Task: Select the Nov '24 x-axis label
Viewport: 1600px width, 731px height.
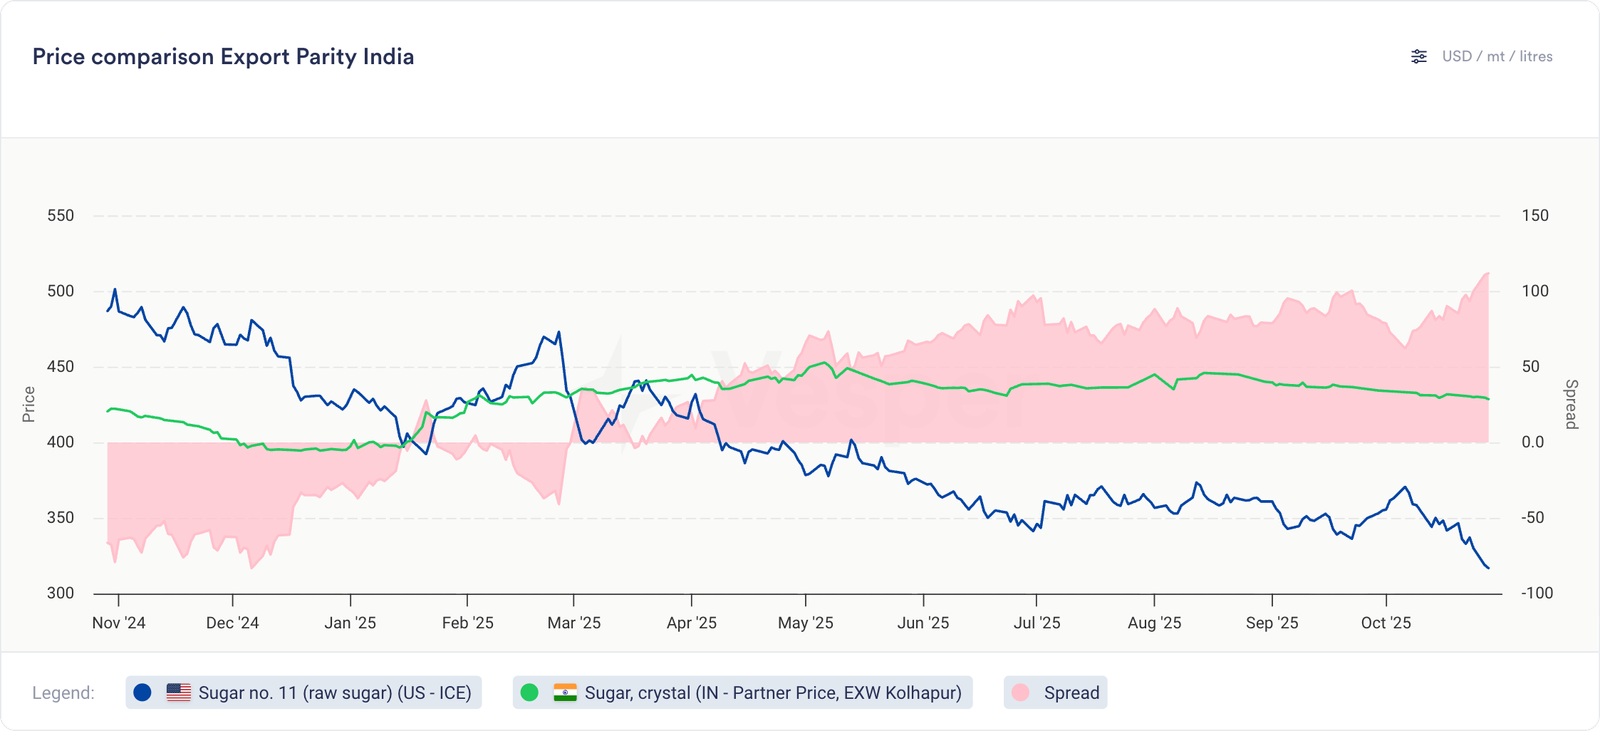Action: pos(119,623)
